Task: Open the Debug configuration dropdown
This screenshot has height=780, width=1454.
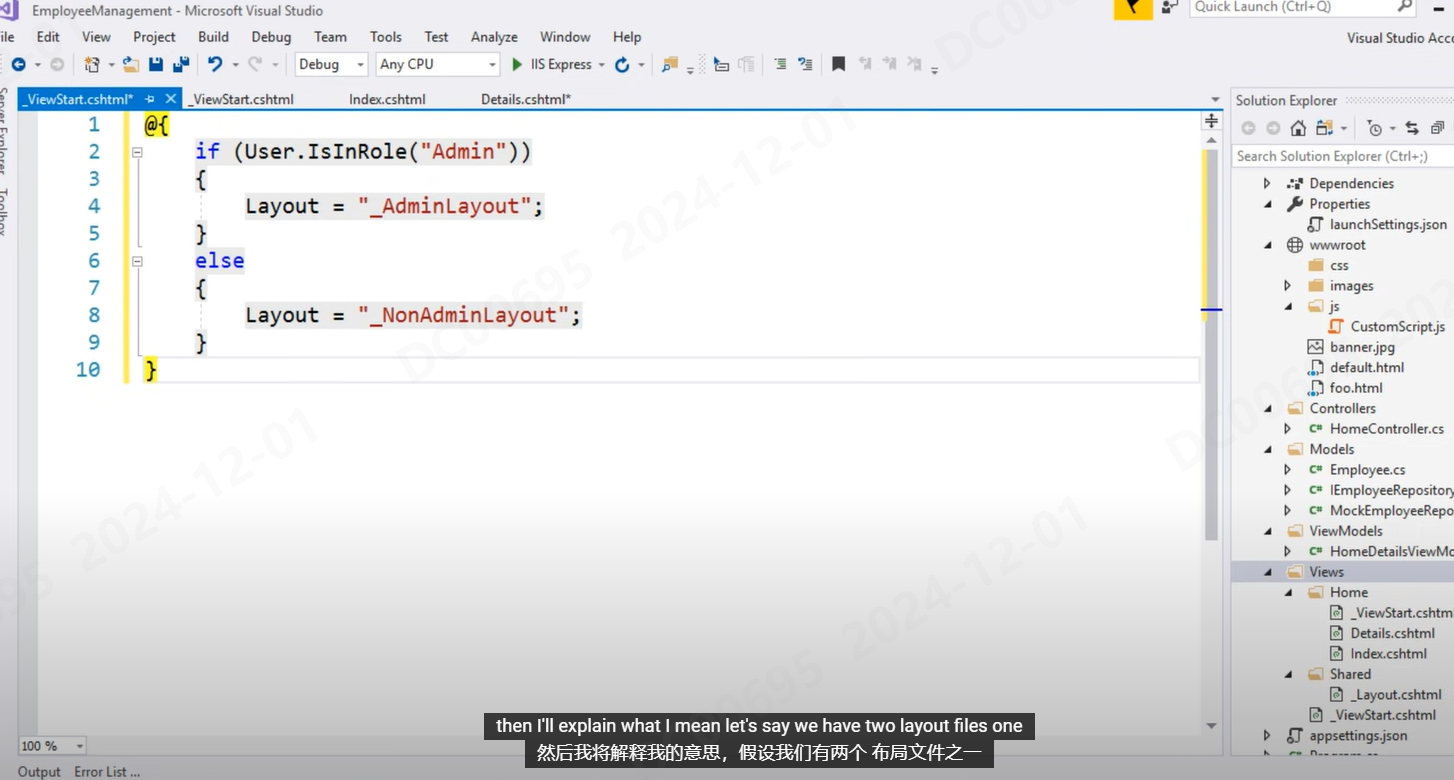Action: point(332,64)
